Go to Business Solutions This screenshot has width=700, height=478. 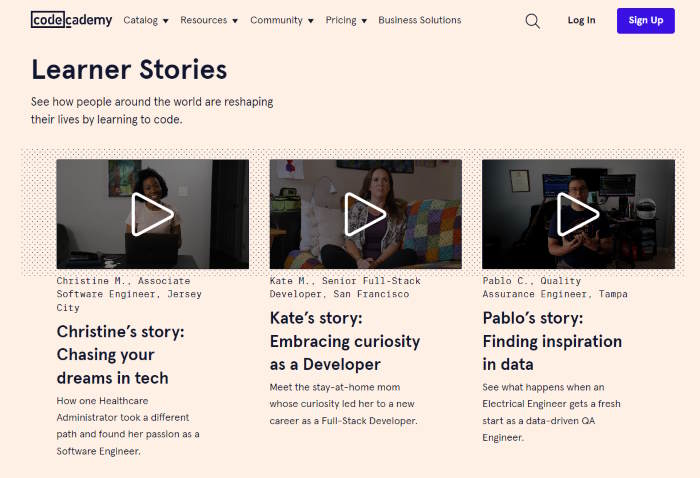pos(420,20)
